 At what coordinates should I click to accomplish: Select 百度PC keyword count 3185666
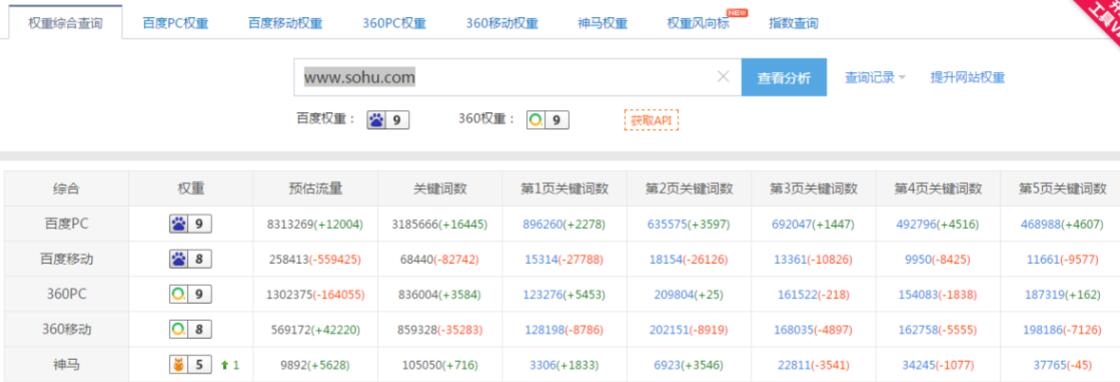tap(415, 224)
